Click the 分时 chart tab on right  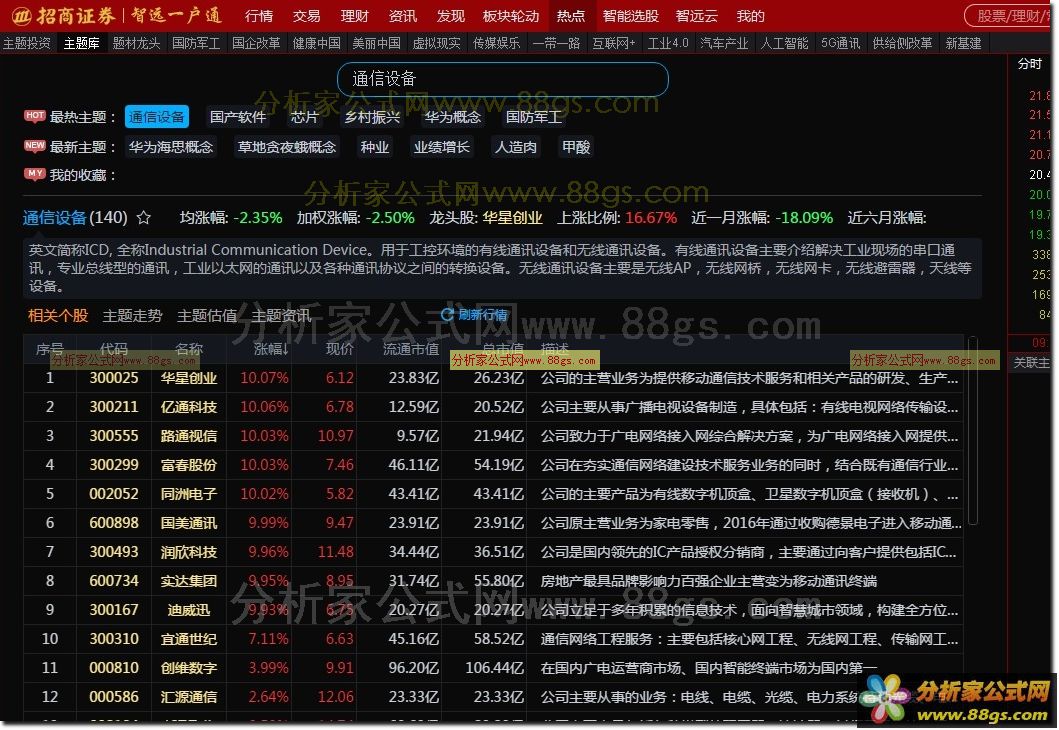(1029, 63)
